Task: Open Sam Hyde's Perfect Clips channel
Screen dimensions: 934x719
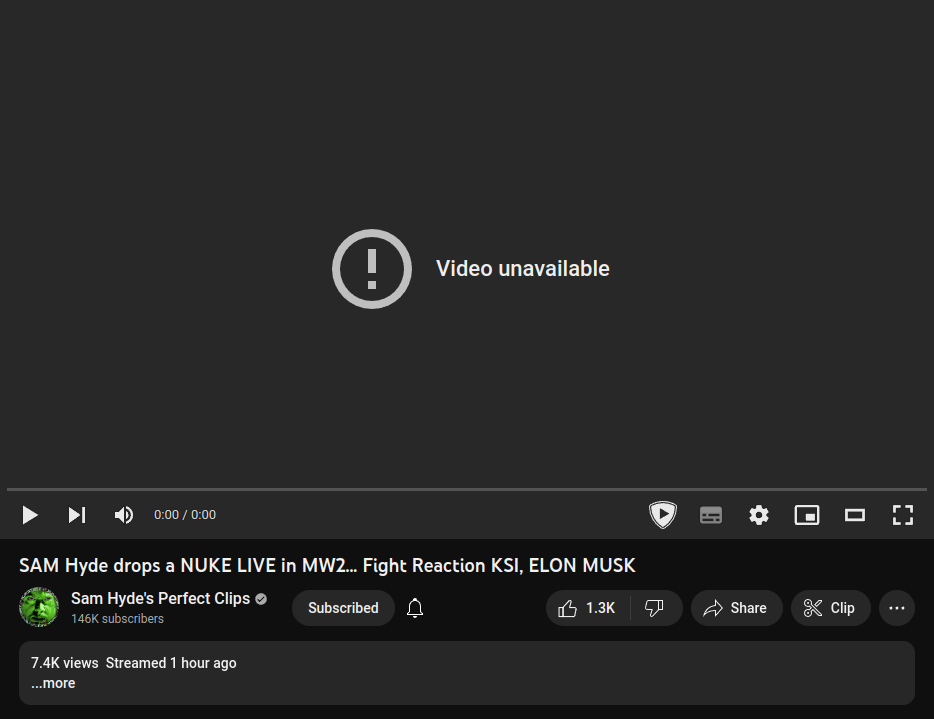Action: [160, 599]
